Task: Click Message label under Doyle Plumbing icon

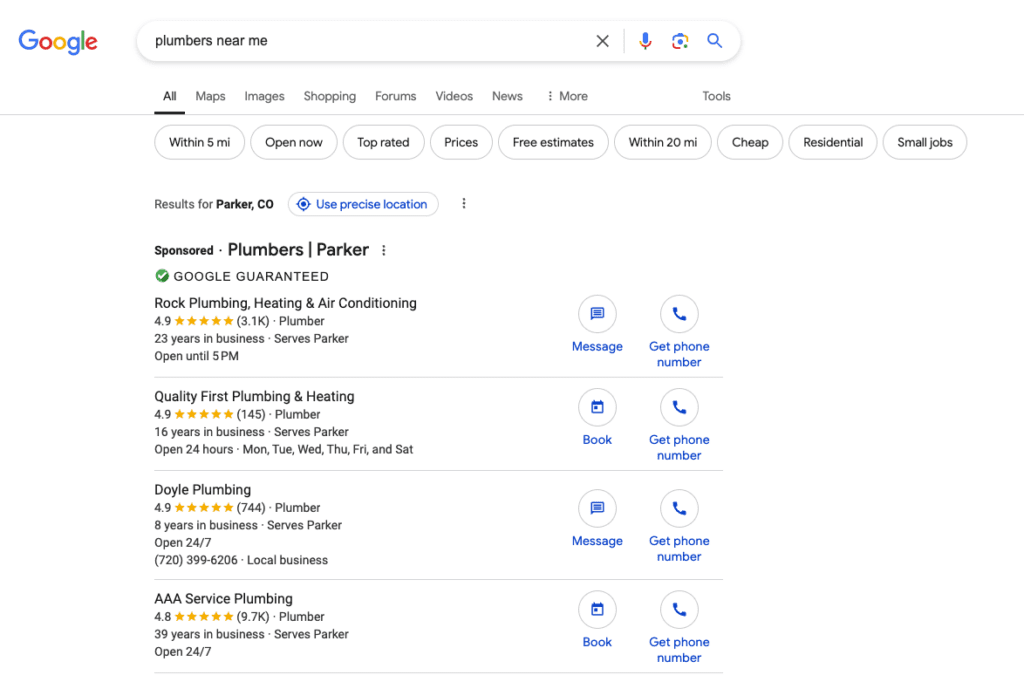Action: 597,541
